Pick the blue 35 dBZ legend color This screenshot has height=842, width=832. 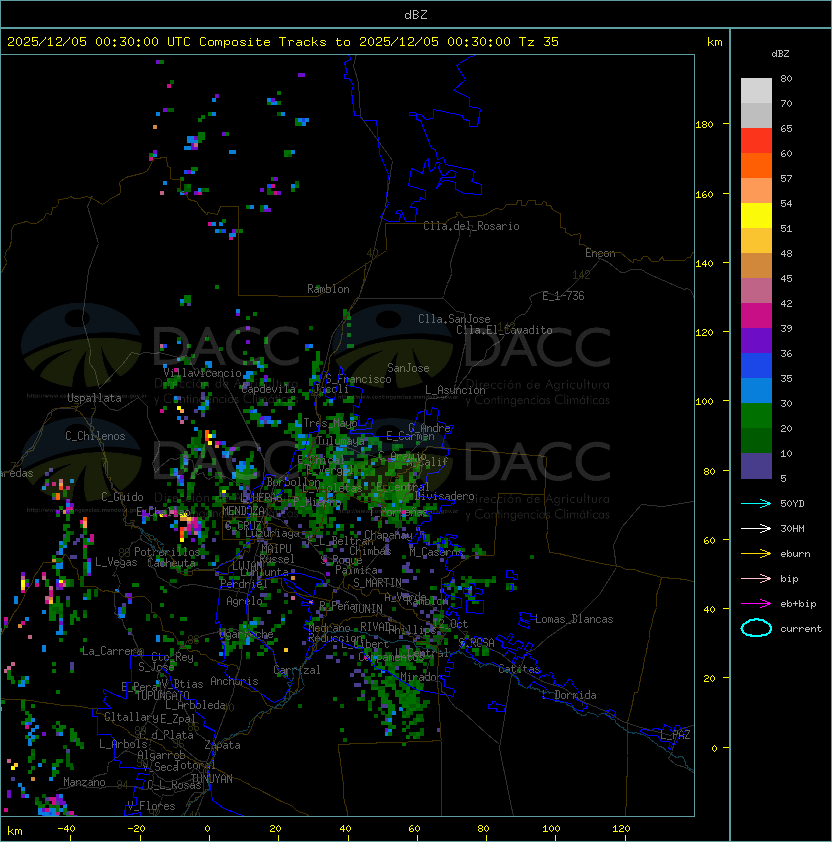pos(756,366)
